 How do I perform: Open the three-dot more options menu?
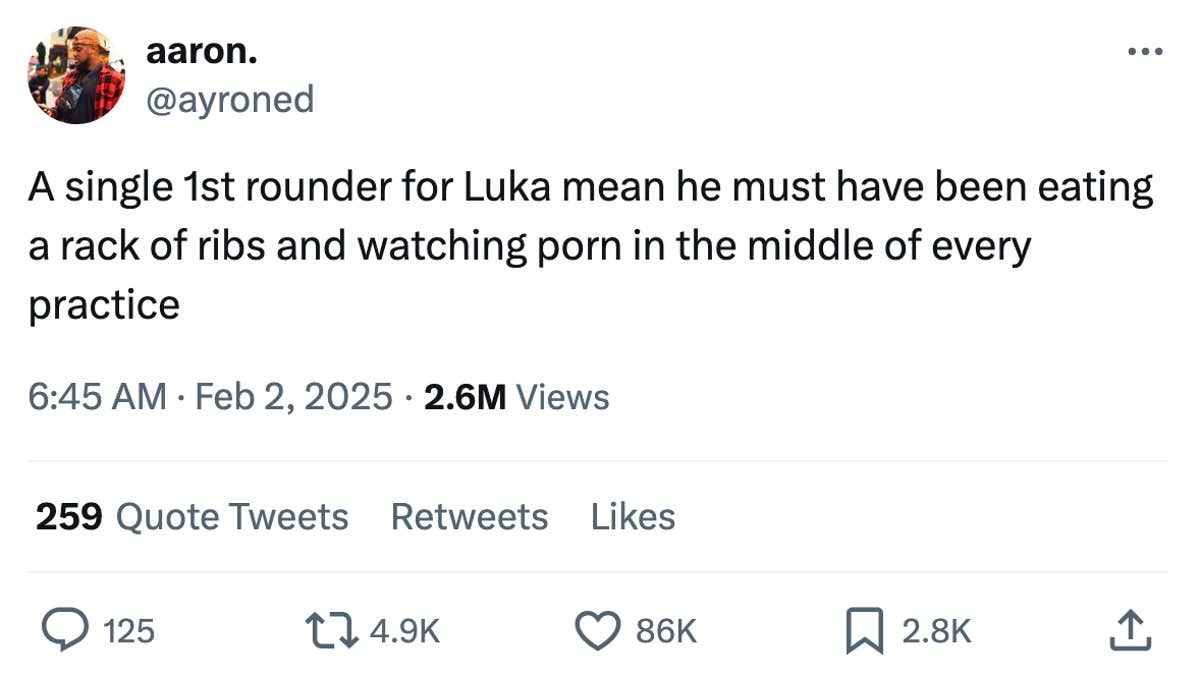[1146, 50]
